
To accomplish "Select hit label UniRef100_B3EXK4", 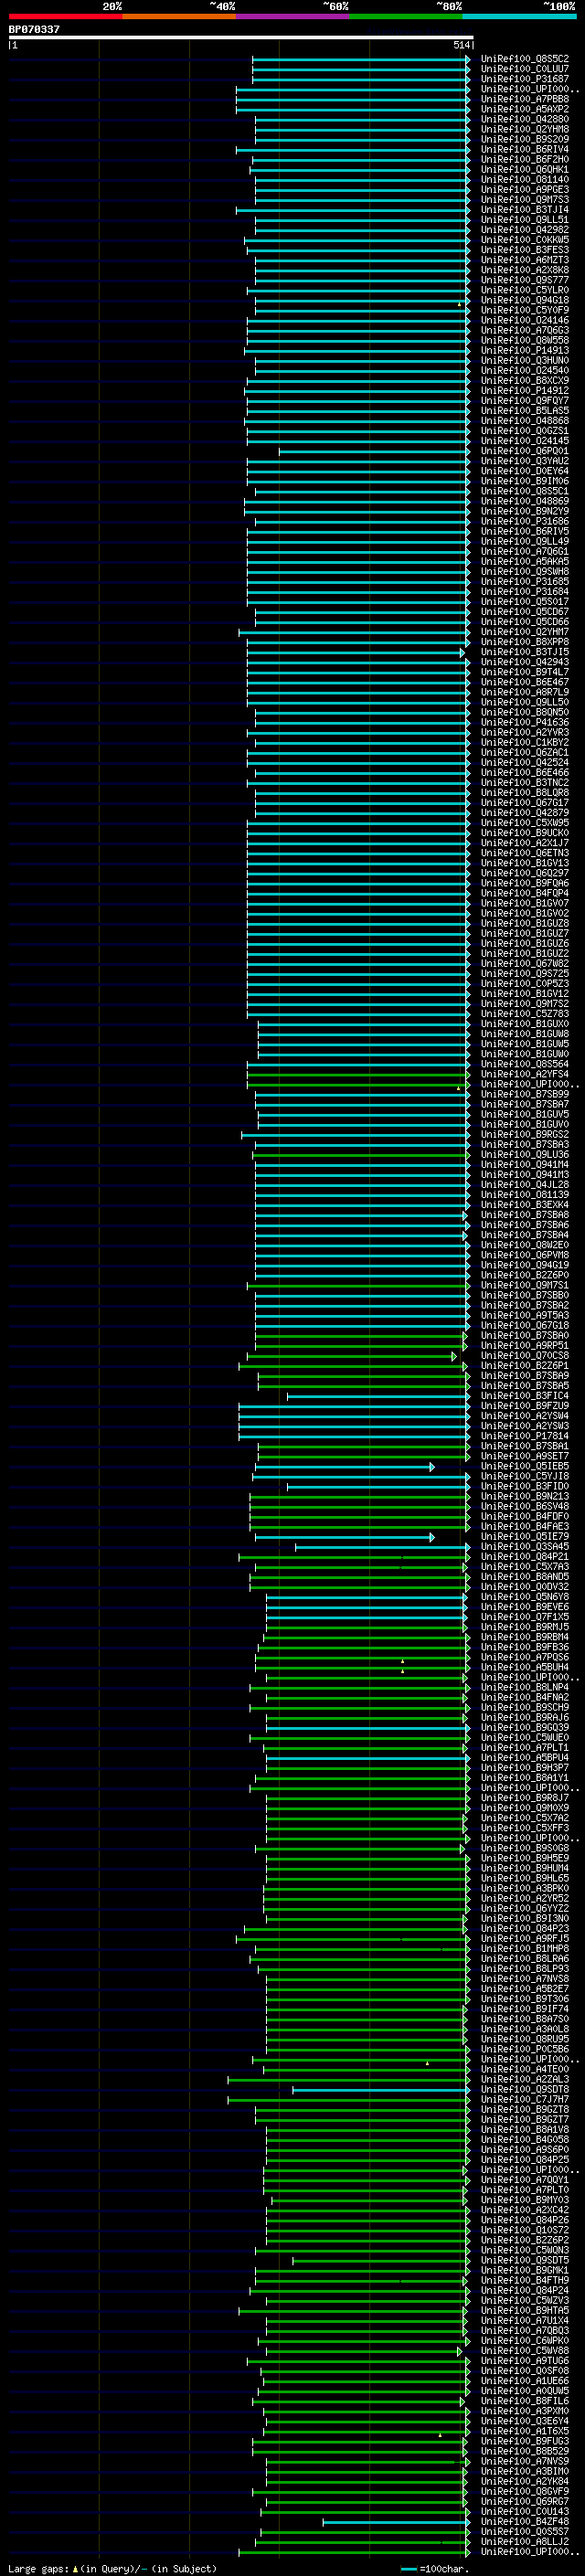I will tap(525, 1204).
